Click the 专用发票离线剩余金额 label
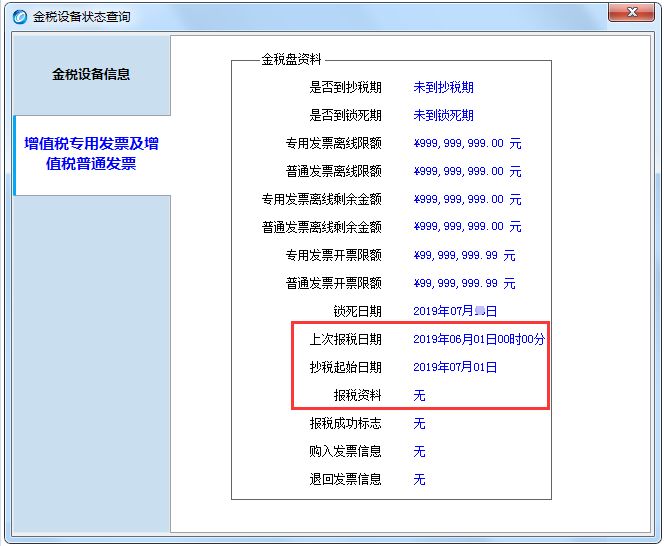Screen dimensions: 664x546 click(x=322, y=199)
